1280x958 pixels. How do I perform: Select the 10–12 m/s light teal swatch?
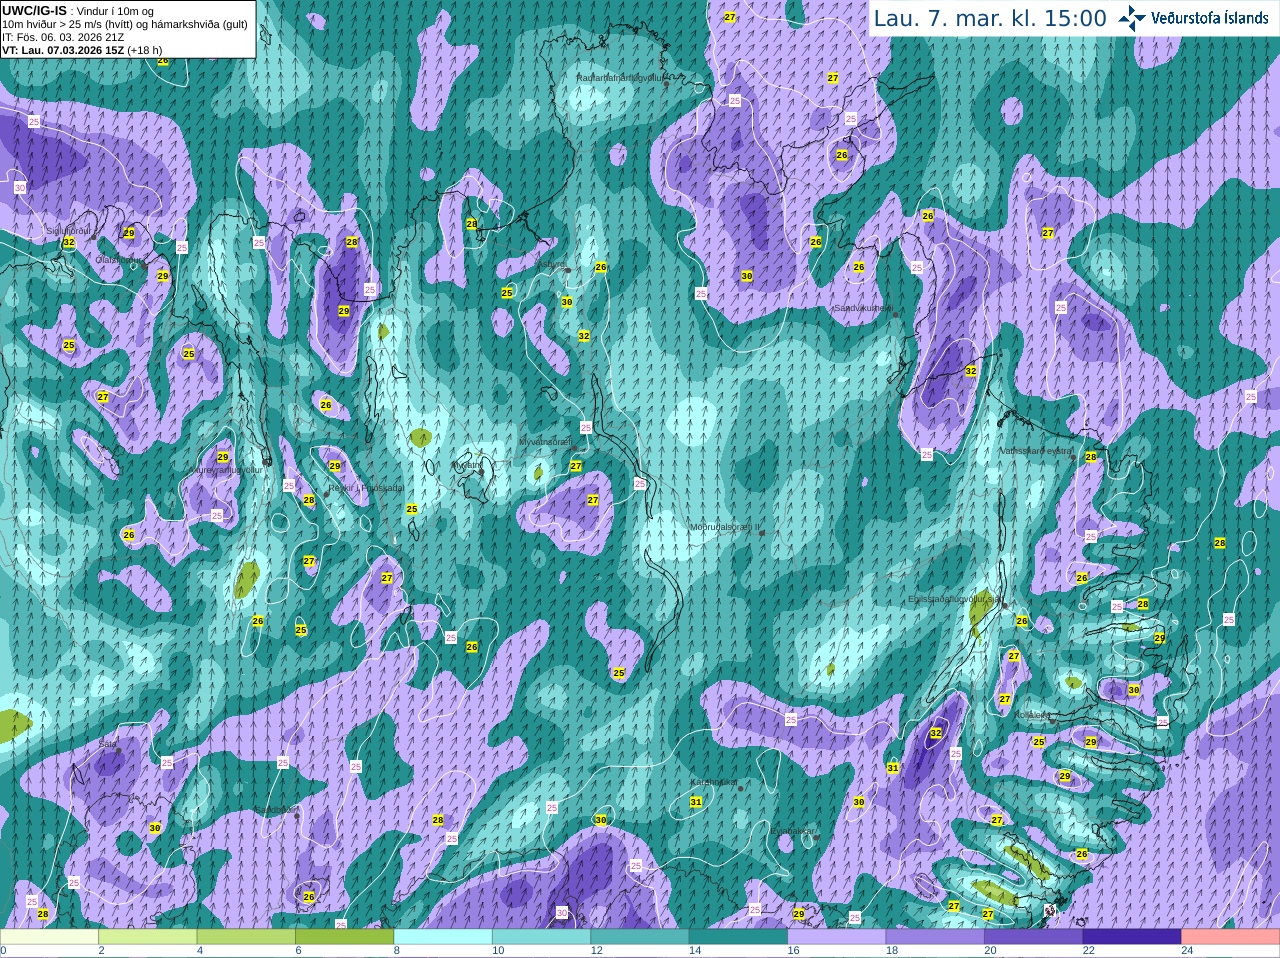point(542,937)
